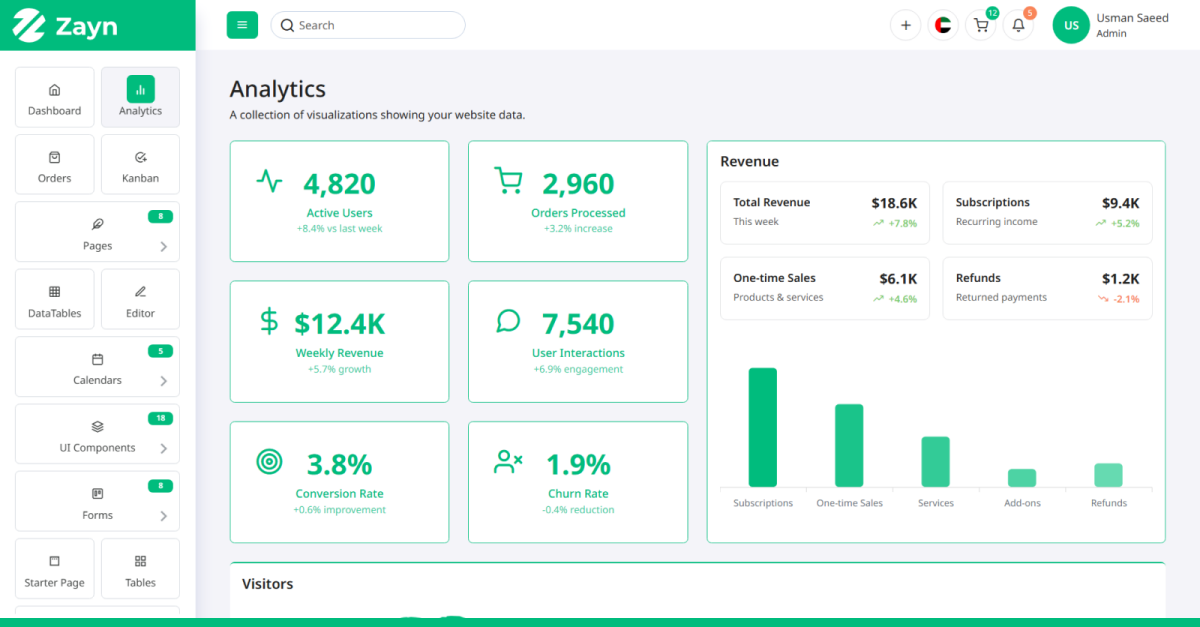1200x627 pixels.
Task: Open the Usman Saeed Admin profile name
Action: [x=1132, y=25]
